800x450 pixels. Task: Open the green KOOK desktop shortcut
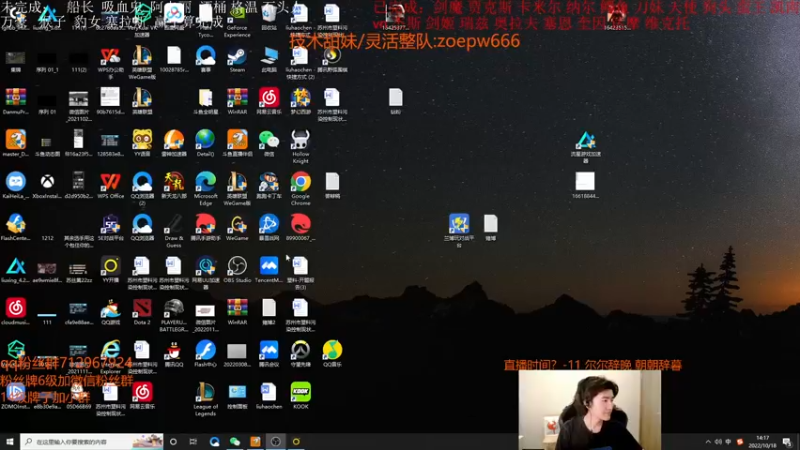click(x=301, y=396)
